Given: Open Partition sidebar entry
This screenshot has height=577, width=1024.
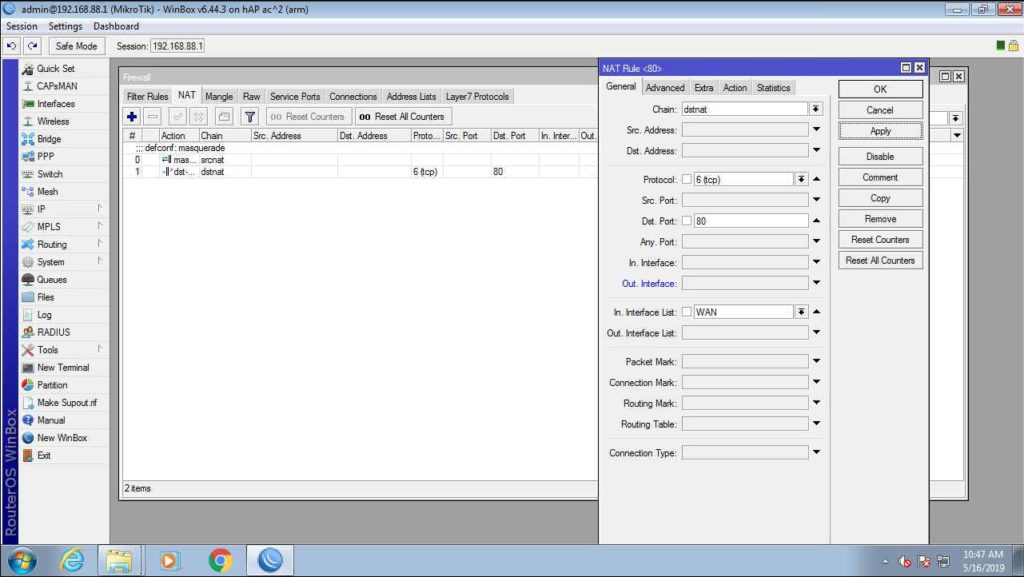Looking at the screenshot, I should point(52,385).
